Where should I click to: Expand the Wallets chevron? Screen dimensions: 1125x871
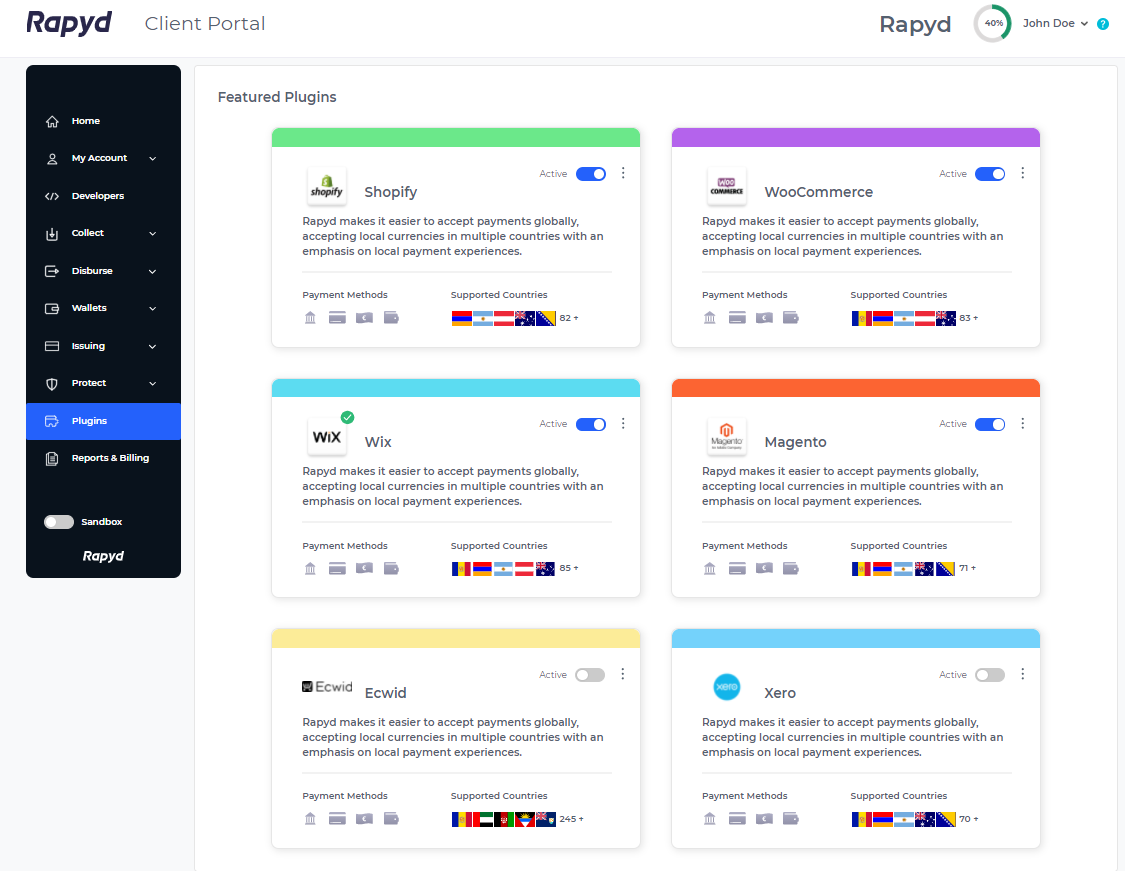[153, 309]
